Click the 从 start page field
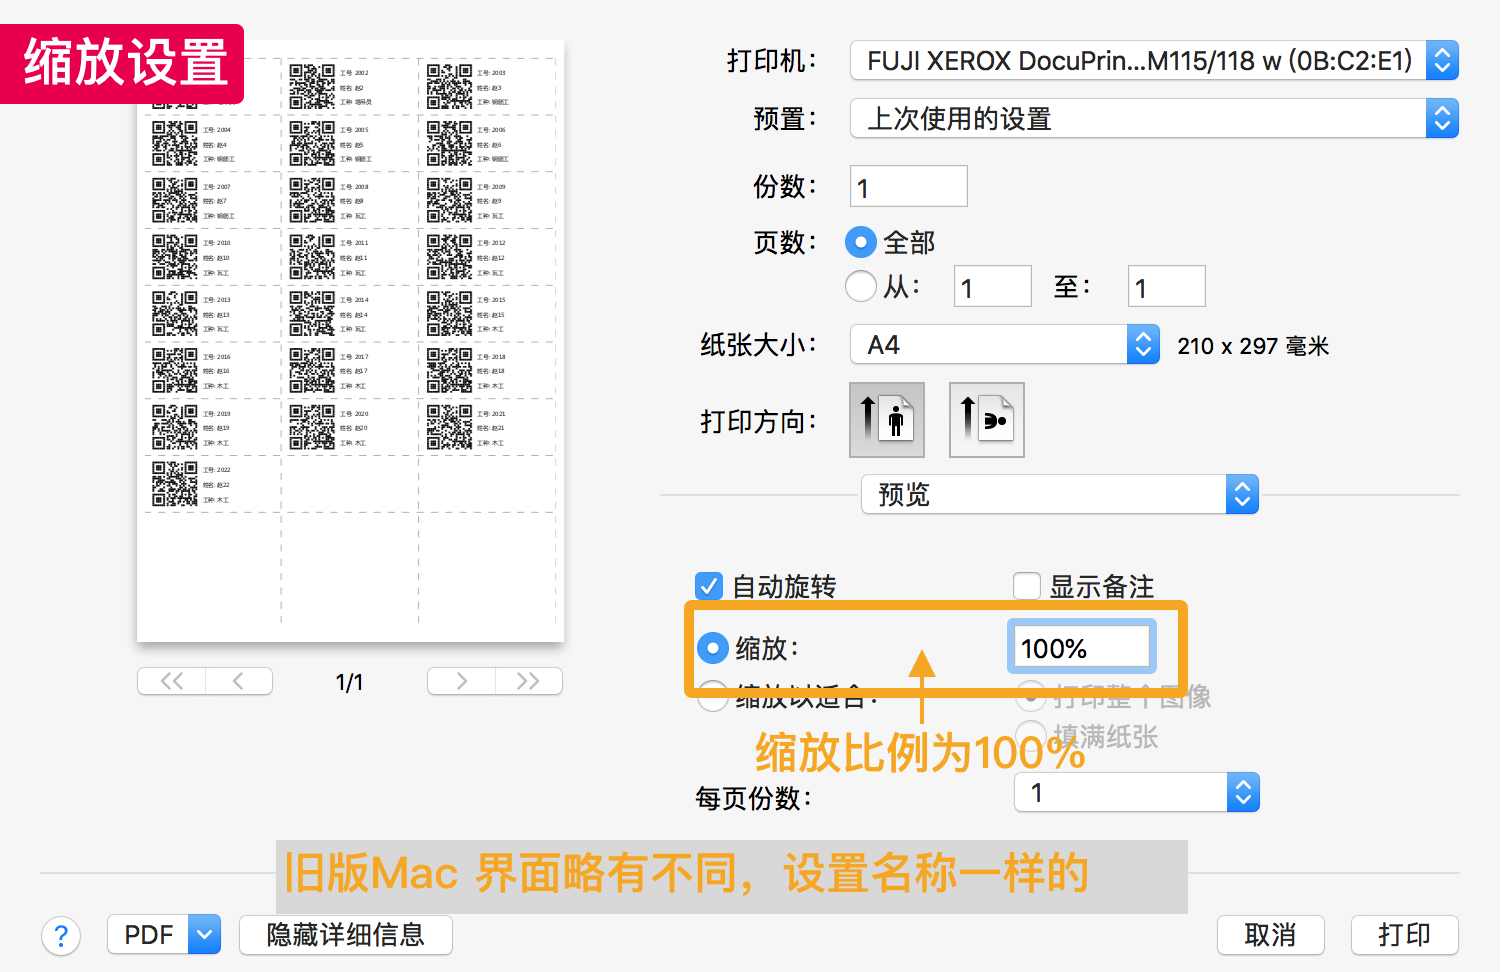The image size is (1502, 972). click(x=993, y=287)
